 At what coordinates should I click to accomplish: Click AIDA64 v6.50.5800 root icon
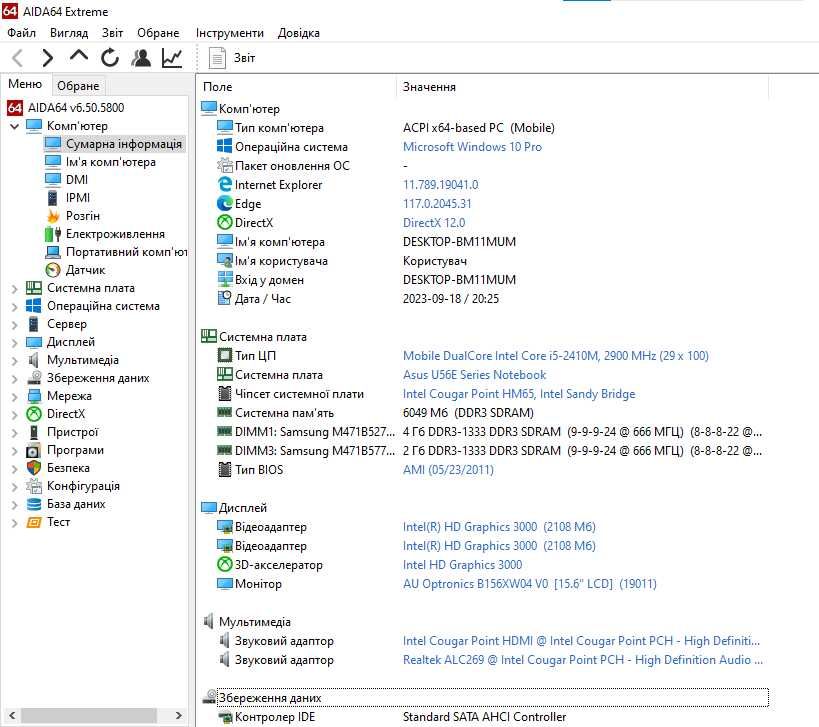(x=14, y=108)
